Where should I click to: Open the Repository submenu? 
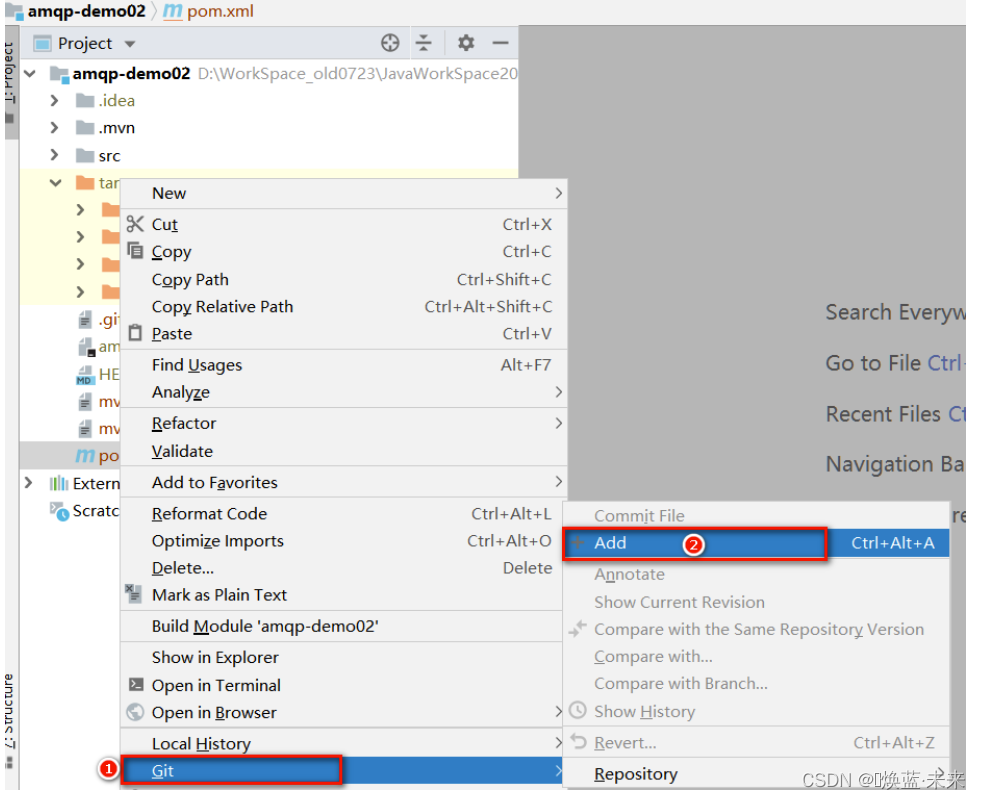[635, 774]
